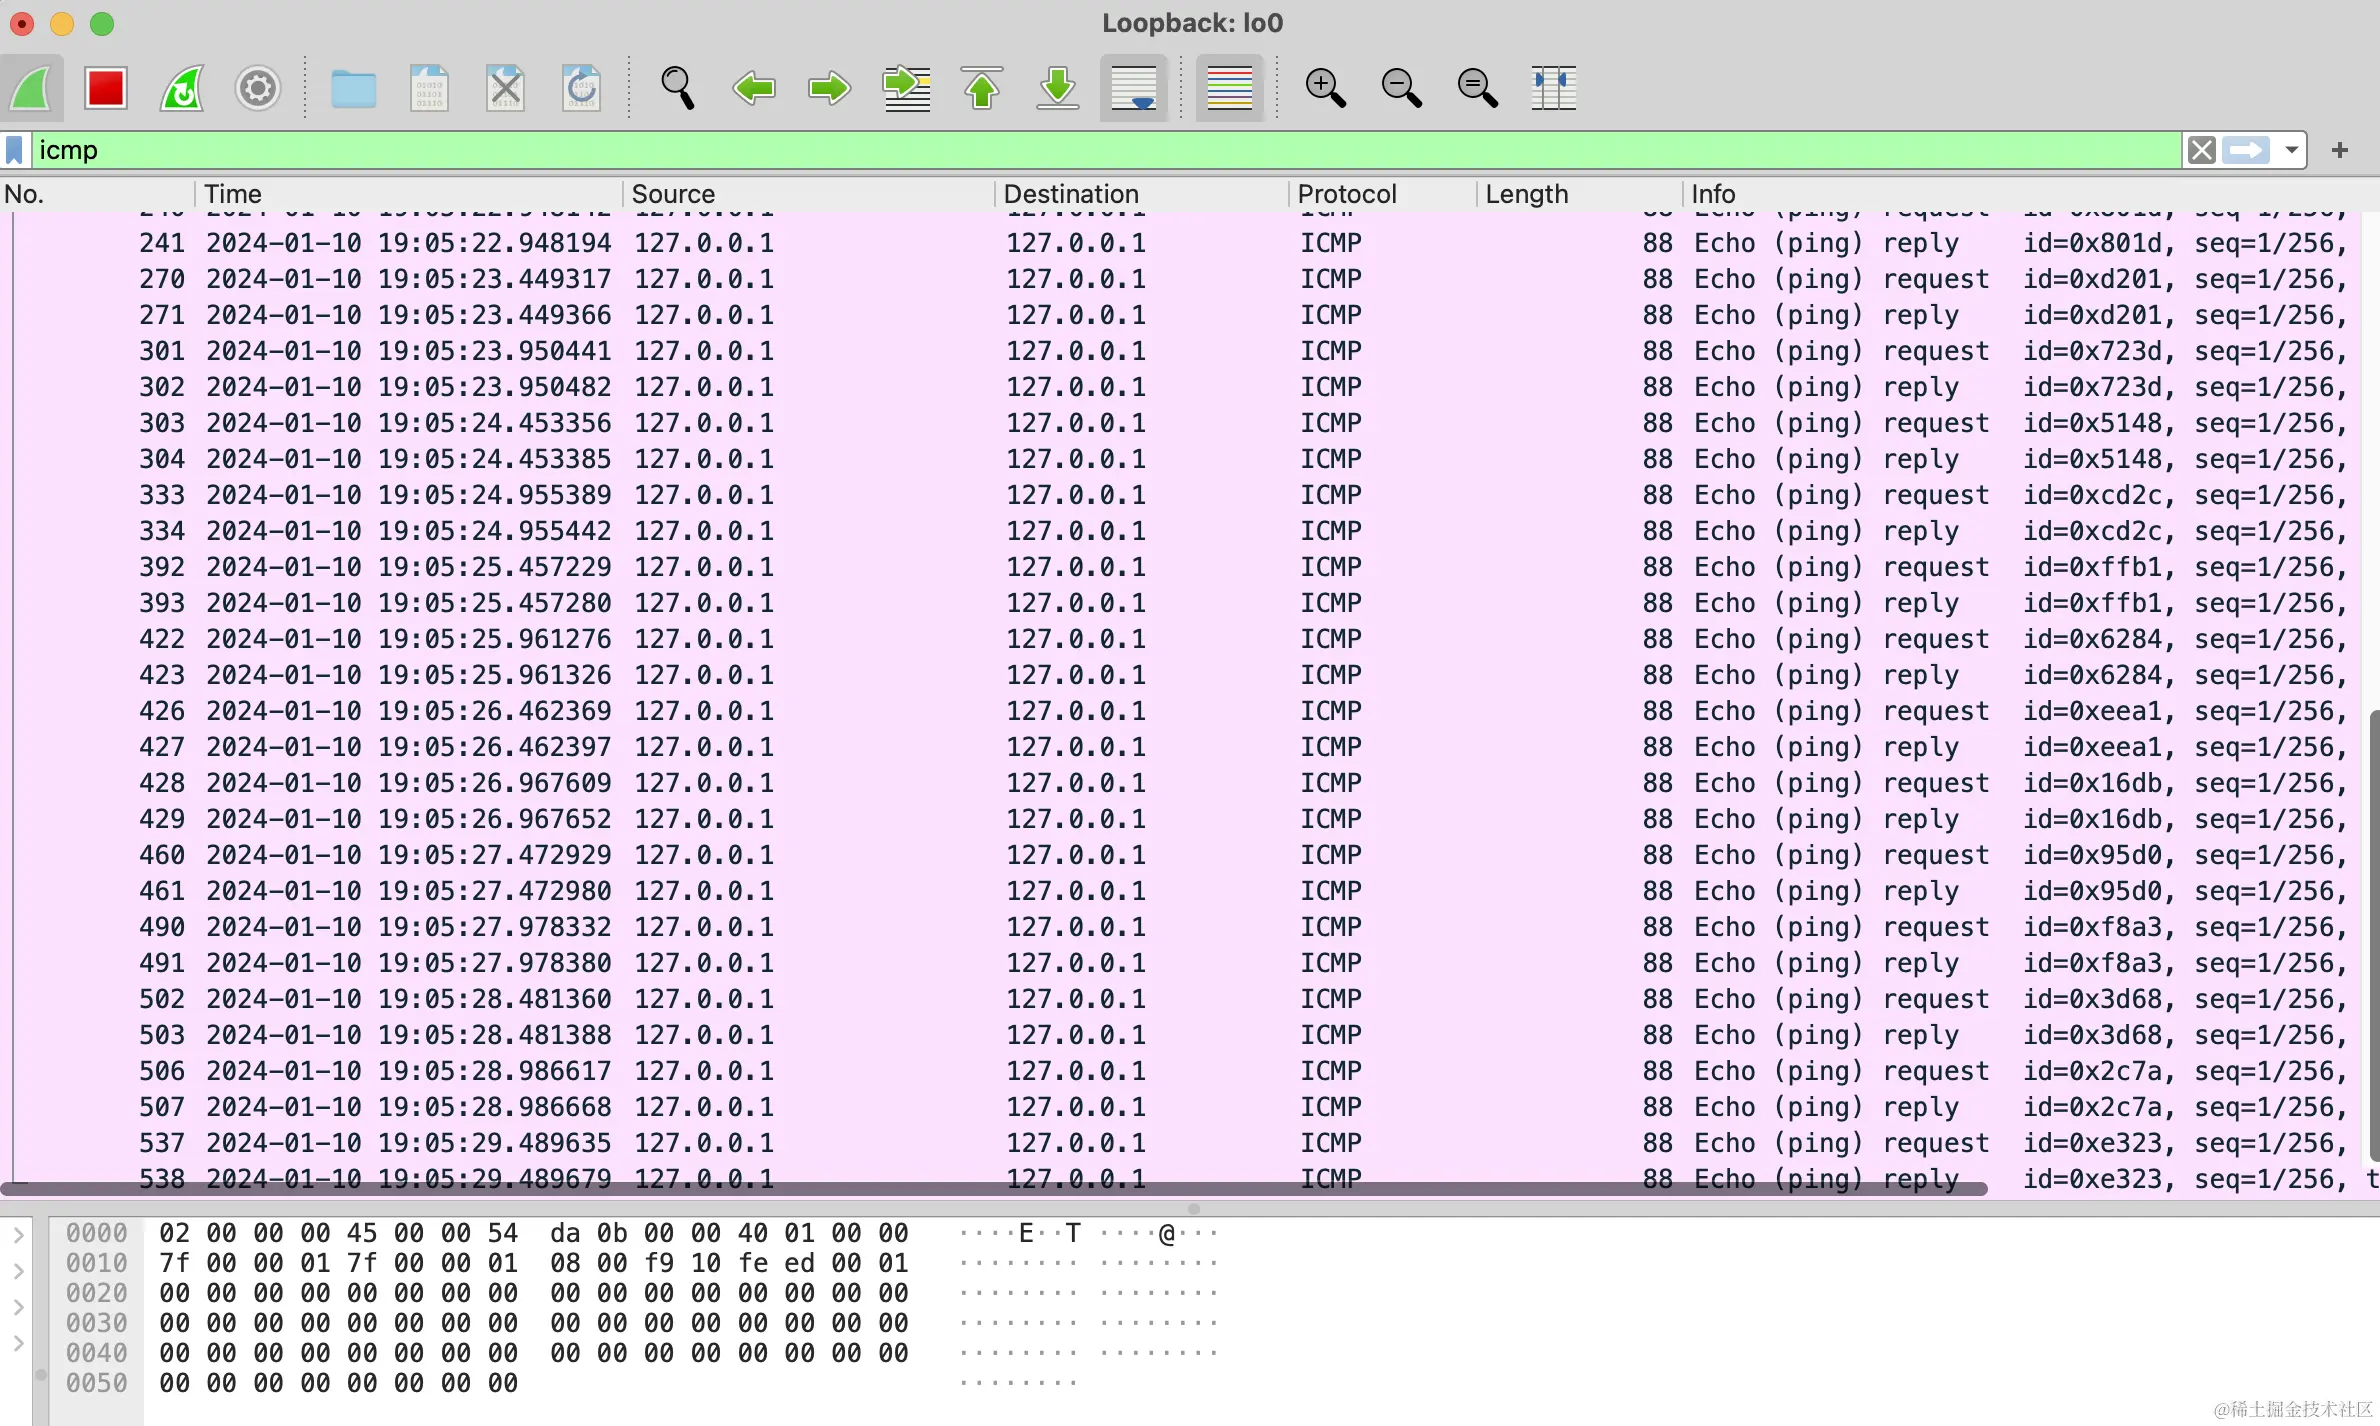This screenshot has width=2380, height=1426.
Task: Toggle the display filter bookmark
Action: 15,150
